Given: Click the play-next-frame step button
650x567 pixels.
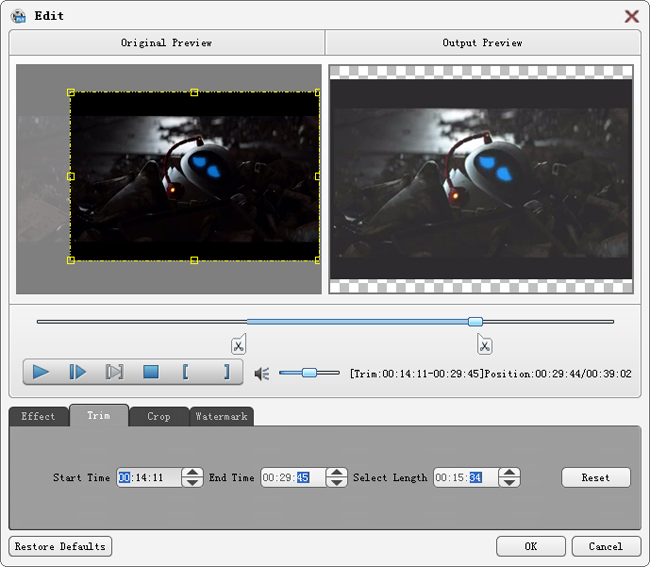Looking at the screenshot, I should (78, 372).
